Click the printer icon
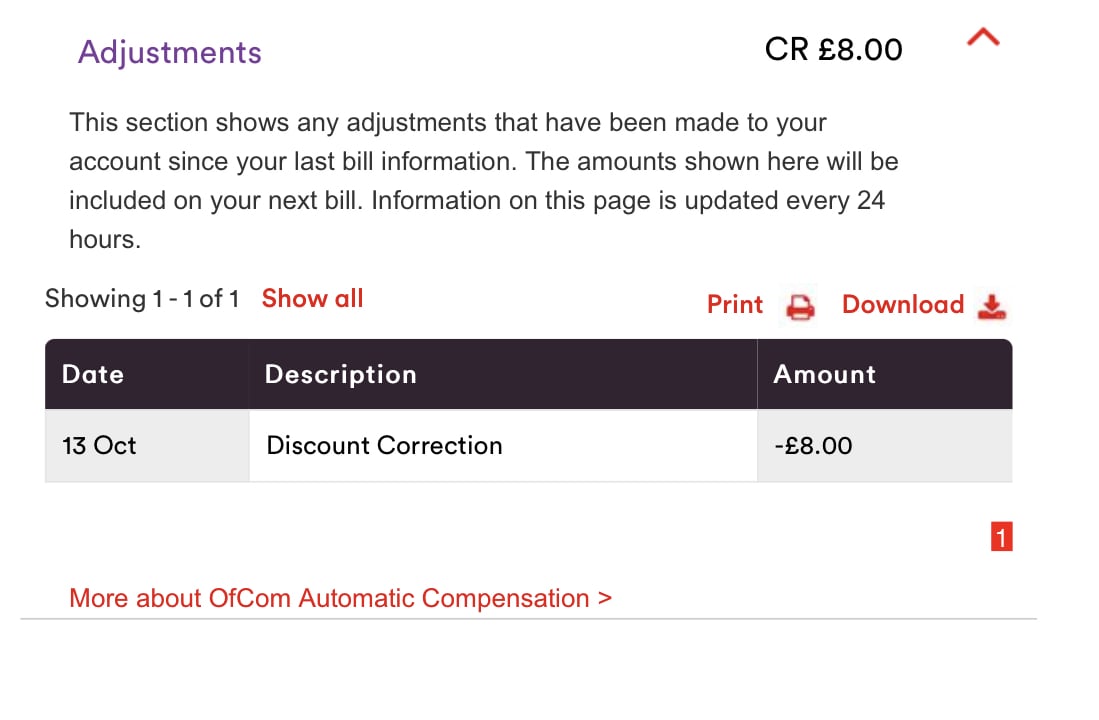Image resolution: width=1099 pixels, height=720 pixels. 800,307
